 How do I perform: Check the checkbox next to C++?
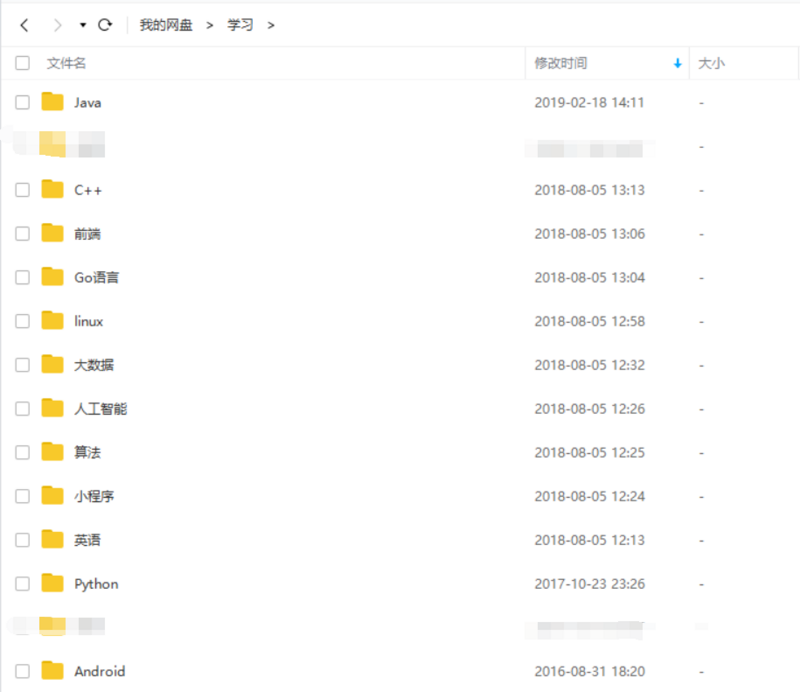tap(21, 189)
